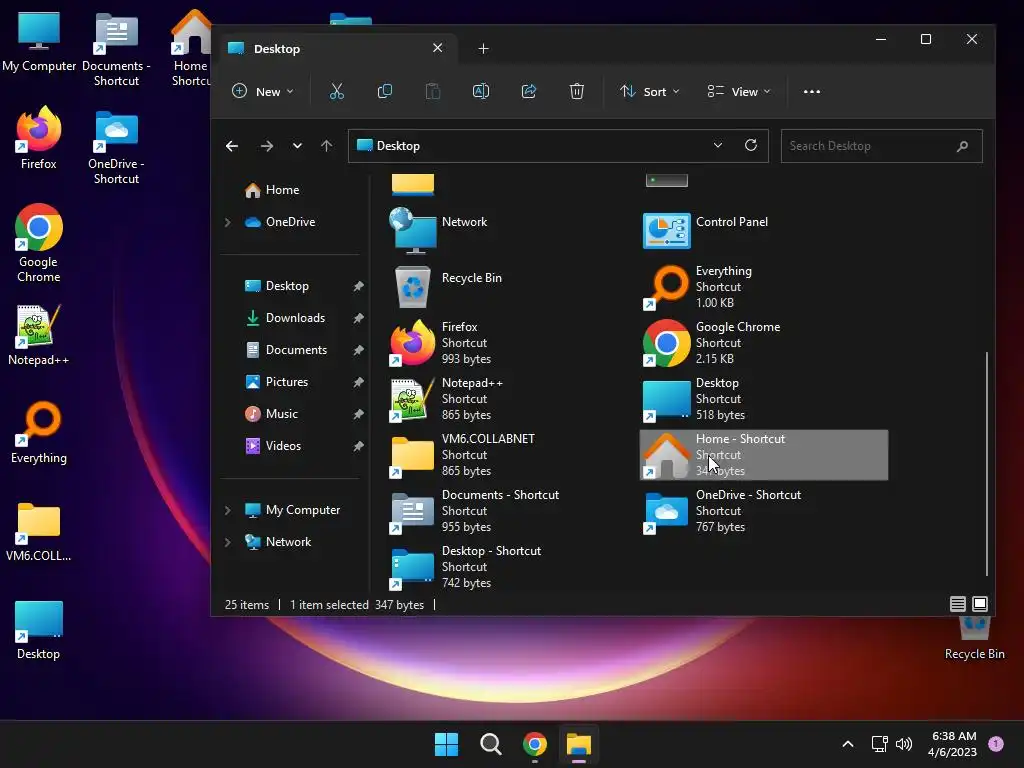The height and width of the screenshot is (768, 1024).
Task: Open the View dropdown menu
Action: (x=739, y=91)
